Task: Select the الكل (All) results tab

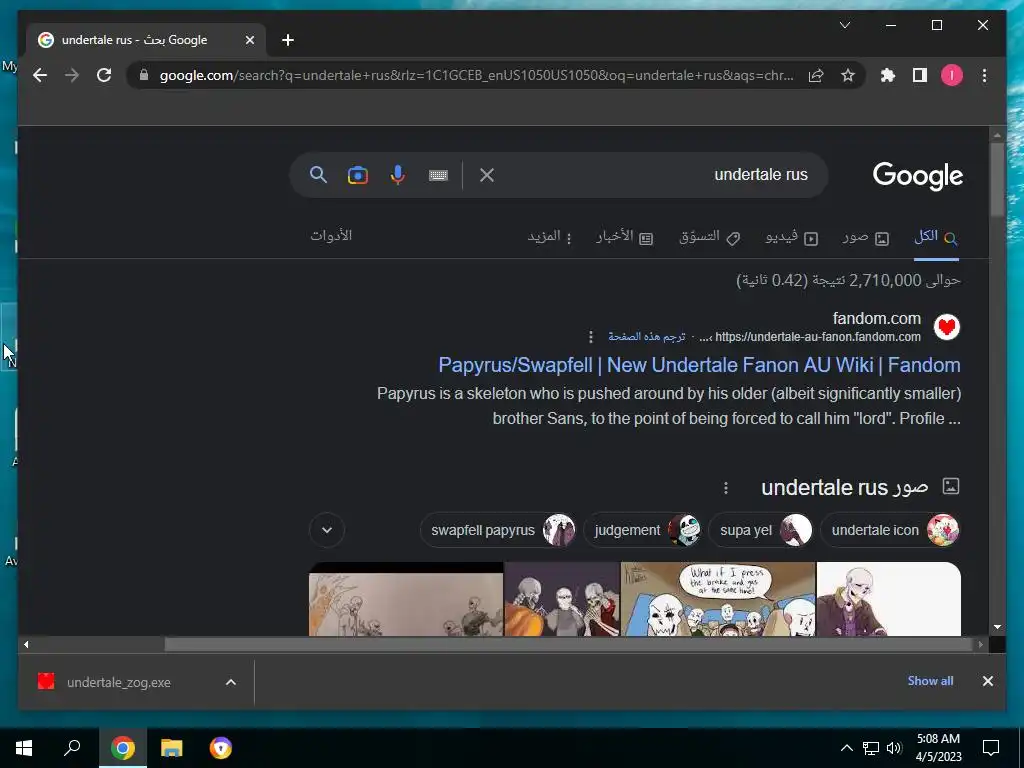Action: coord(936,237)
